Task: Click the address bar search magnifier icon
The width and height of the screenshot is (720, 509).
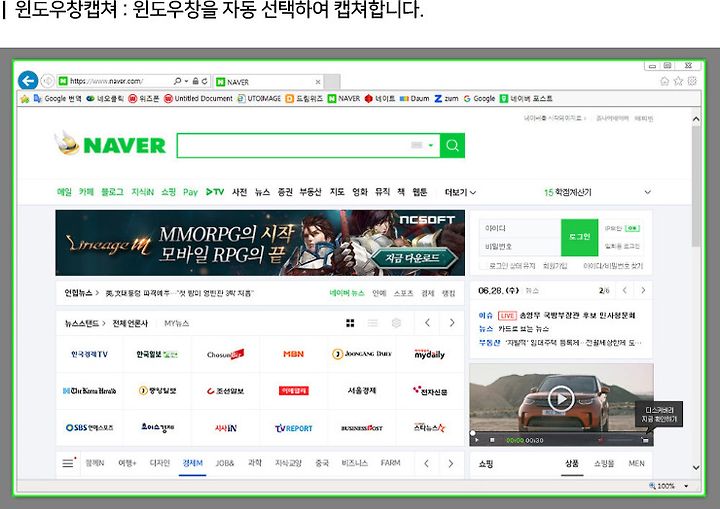Action: tap(177, 81)
